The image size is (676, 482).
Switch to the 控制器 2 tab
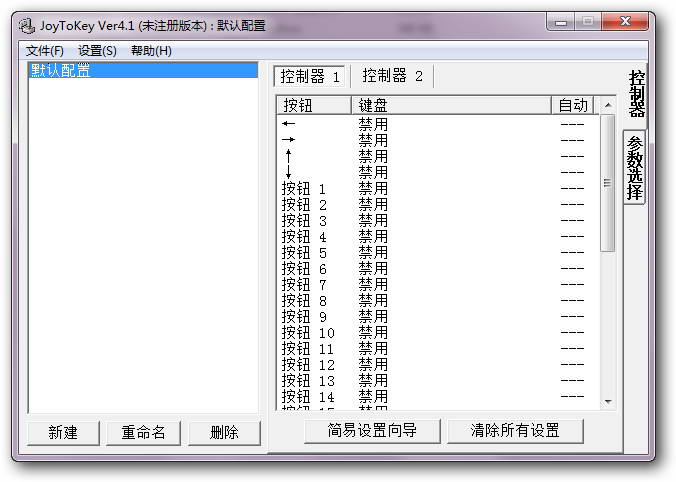point(392,76)
